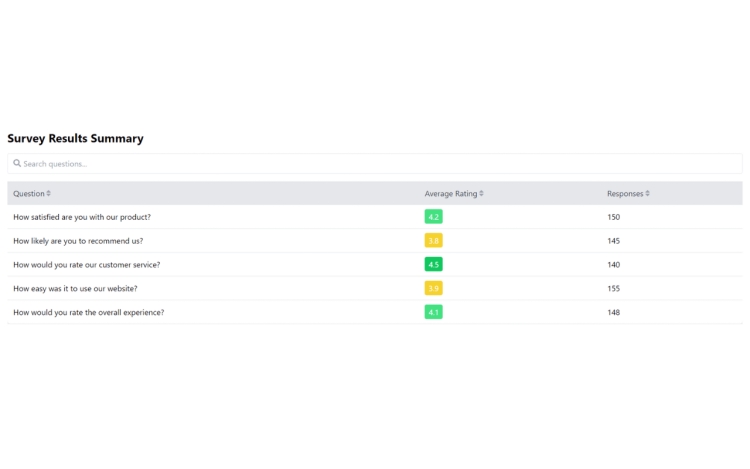The width and height of the screenshot is (750, 469).
Task: Click "How would you rate the overall experience?"
Action: click(x=88, y=313)
